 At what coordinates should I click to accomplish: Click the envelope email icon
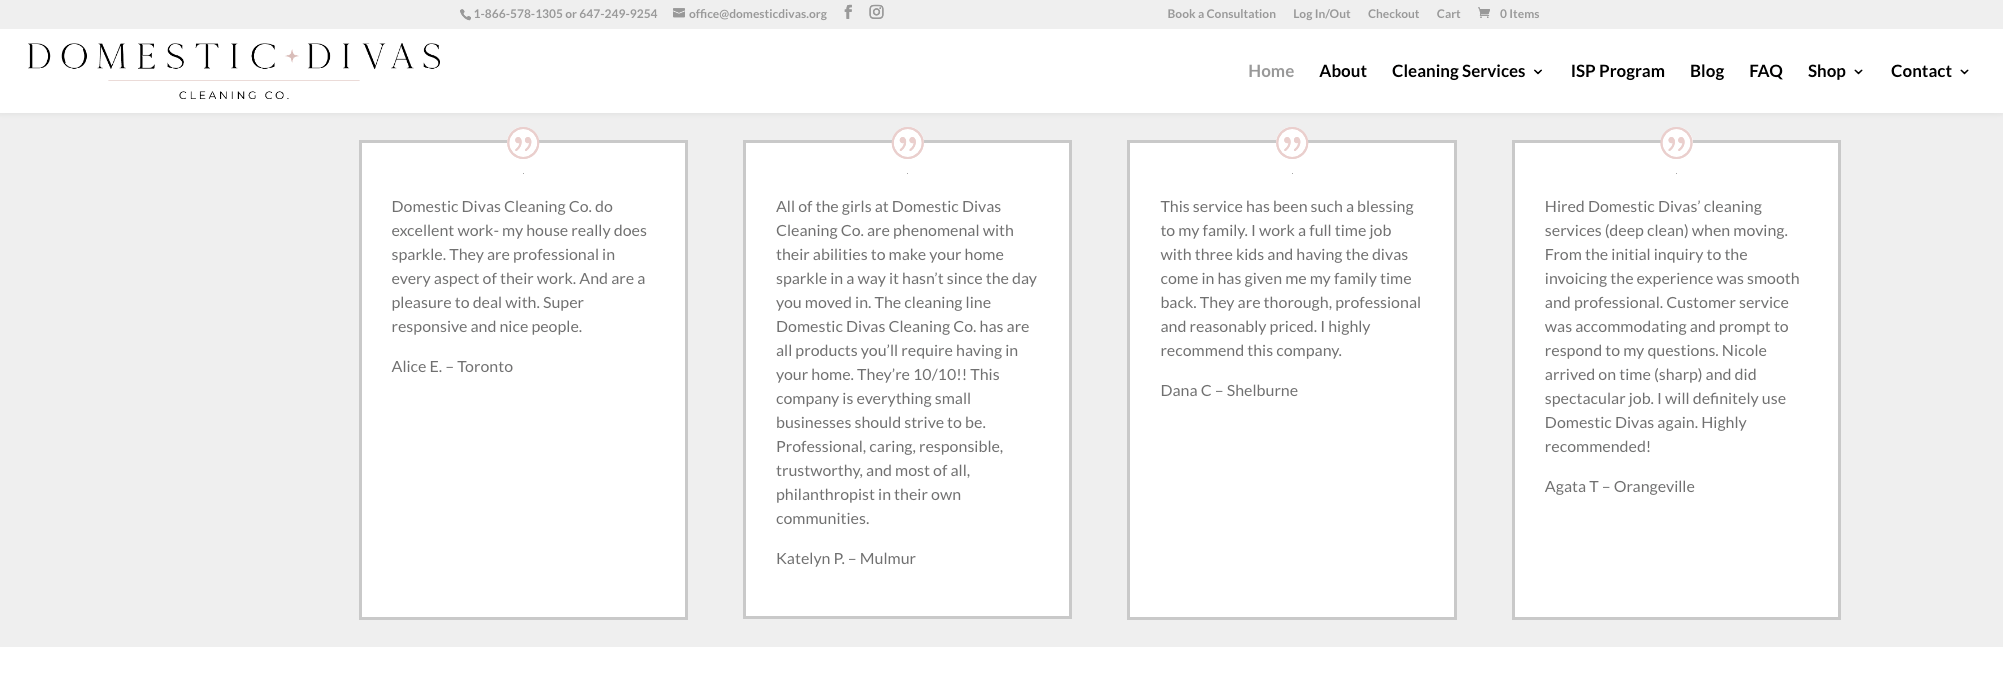coord(679,13)
